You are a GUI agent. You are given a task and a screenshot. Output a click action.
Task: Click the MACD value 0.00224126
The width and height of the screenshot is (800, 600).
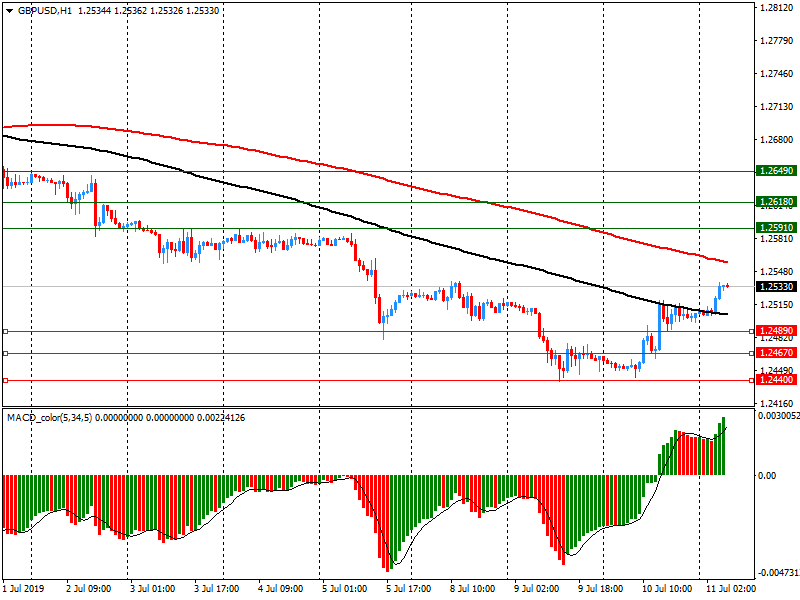click(x=221, y=418)
